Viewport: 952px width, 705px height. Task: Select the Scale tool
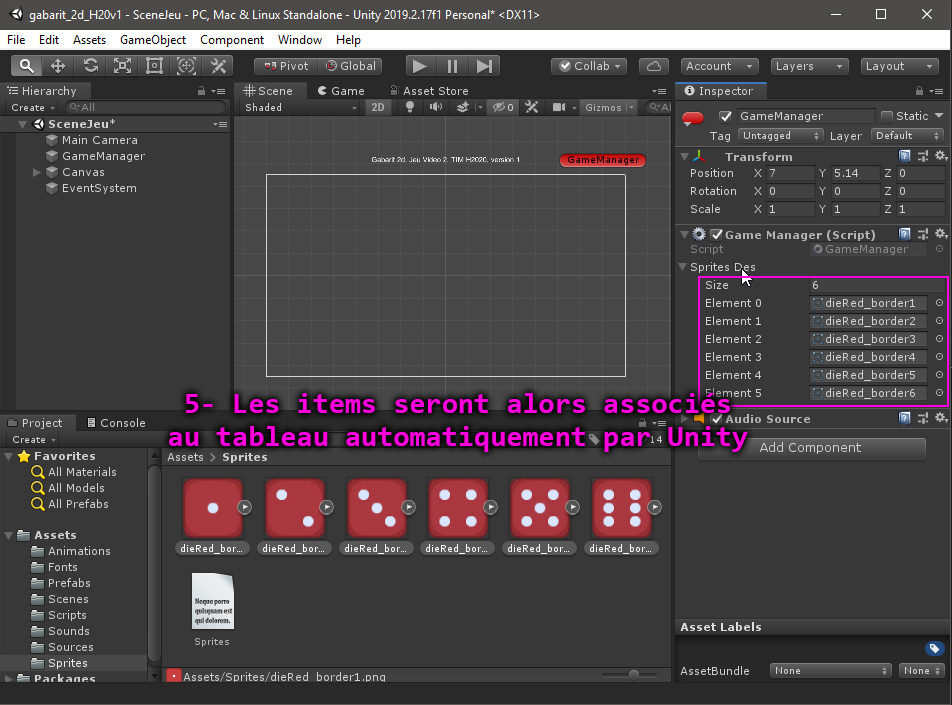pyautogui.click(x=122, y=66)
